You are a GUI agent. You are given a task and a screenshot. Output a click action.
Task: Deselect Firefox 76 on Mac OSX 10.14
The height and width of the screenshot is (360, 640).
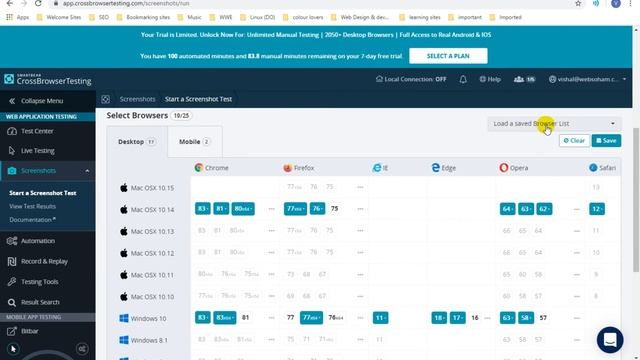pyautogui.click(x=317, y=209)
